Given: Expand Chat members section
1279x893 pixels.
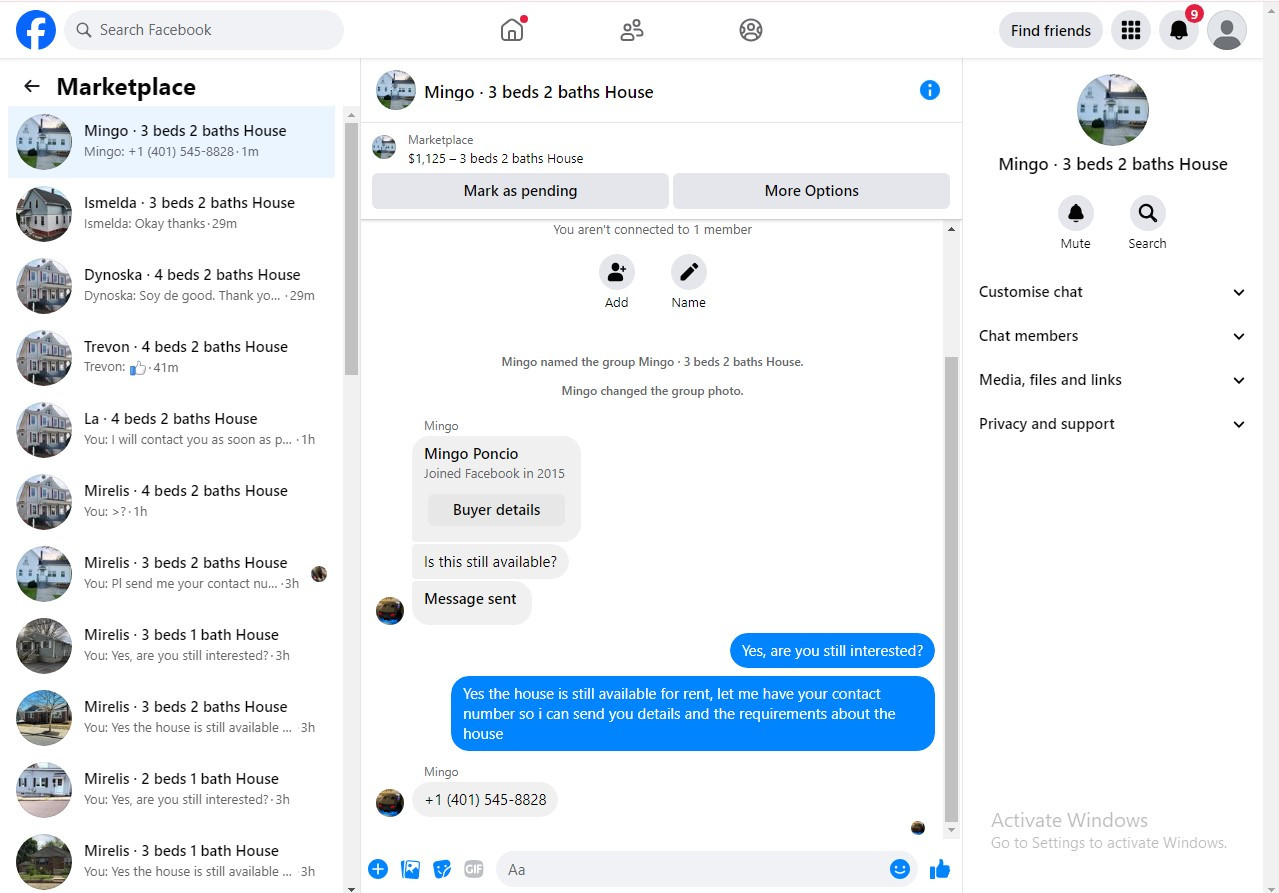Looking at the screenshot, I should click(1113, 336).
